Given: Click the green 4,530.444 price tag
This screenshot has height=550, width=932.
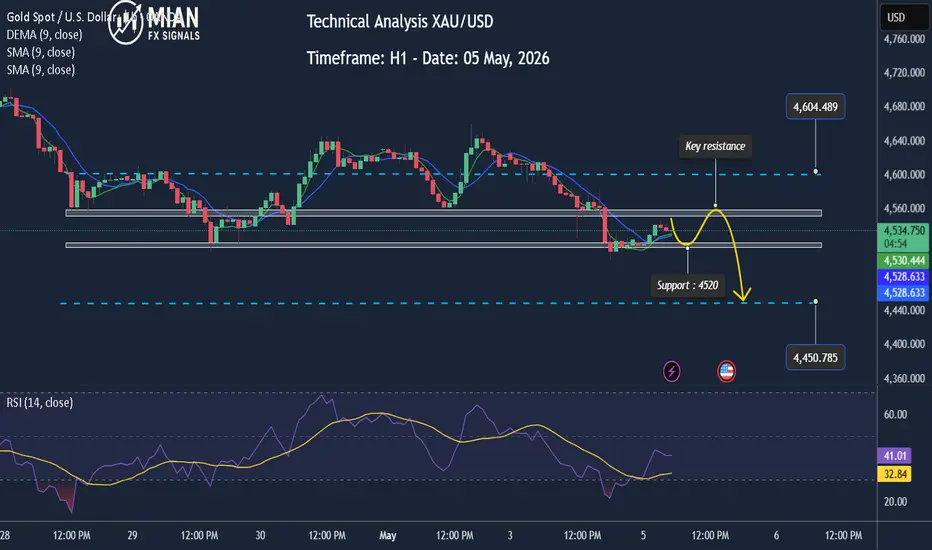Looking at the screenshot, I should click(904, 260).
